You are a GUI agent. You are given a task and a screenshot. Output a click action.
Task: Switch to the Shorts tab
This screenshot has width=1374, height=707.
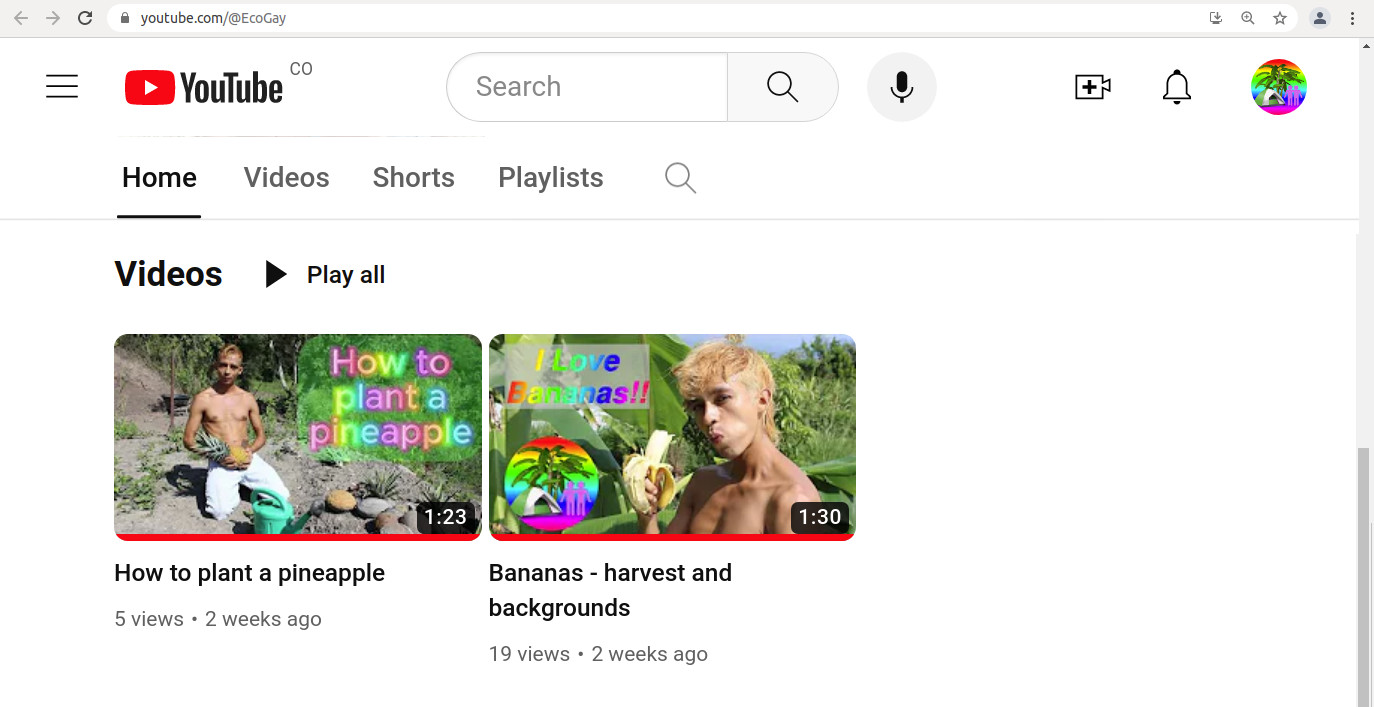[x=414, y=178]
